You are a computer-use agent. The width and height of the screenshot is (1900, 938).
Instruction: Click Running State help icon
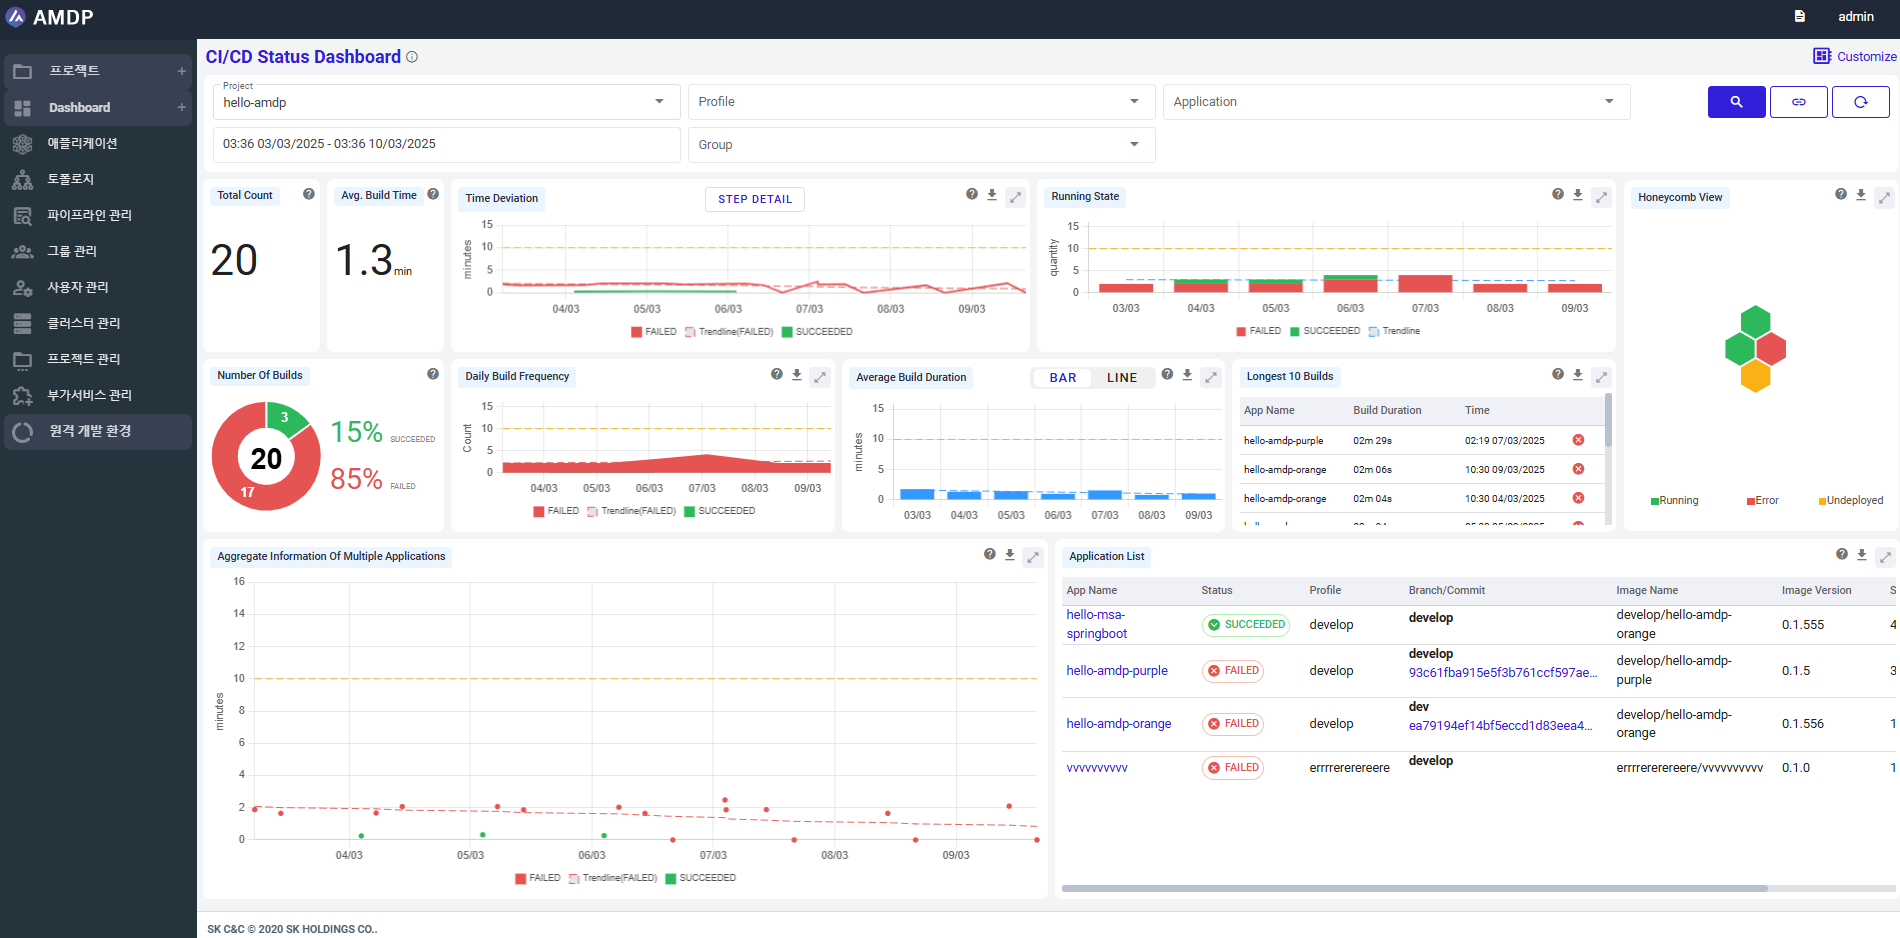1558,194
